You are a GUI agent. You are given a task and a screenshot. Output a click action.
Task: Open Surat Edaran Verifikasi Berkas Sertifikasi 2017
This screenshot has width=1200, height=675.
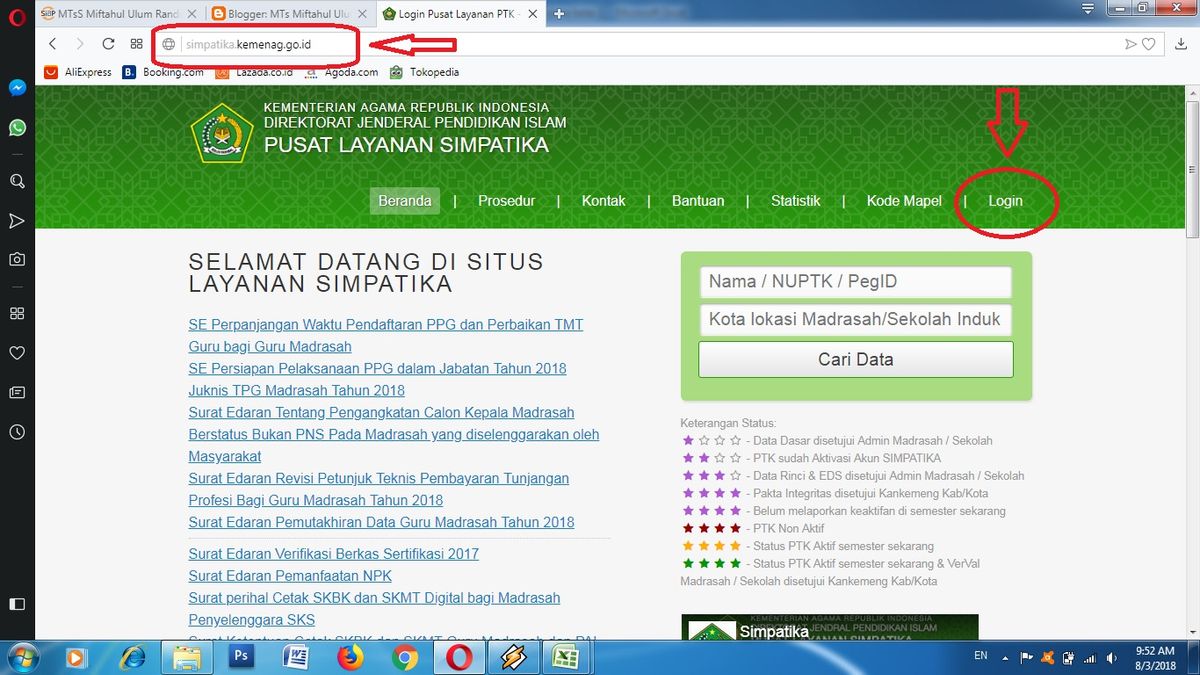(333, 553)
